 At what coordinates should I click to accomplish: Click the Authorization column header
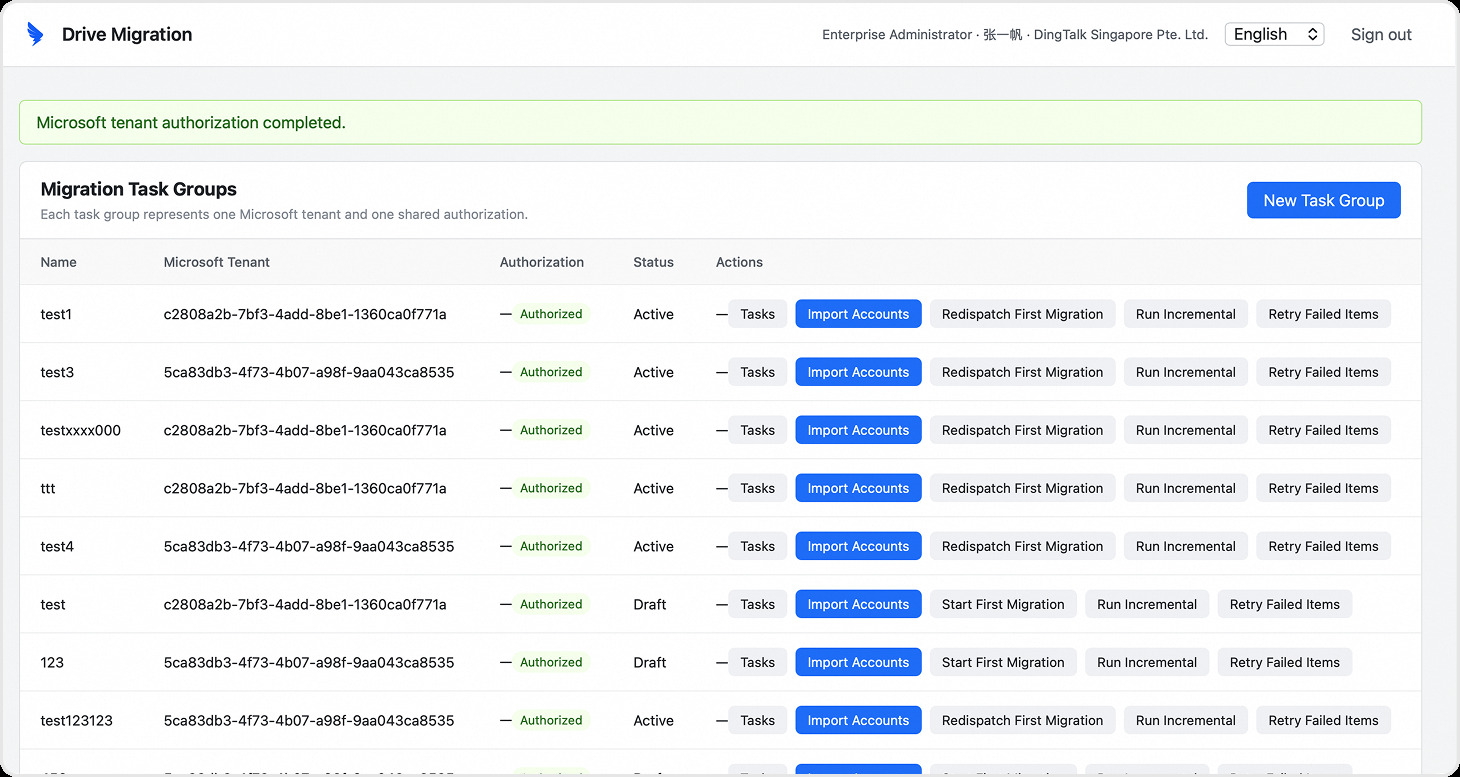click(x=542, y=262)
